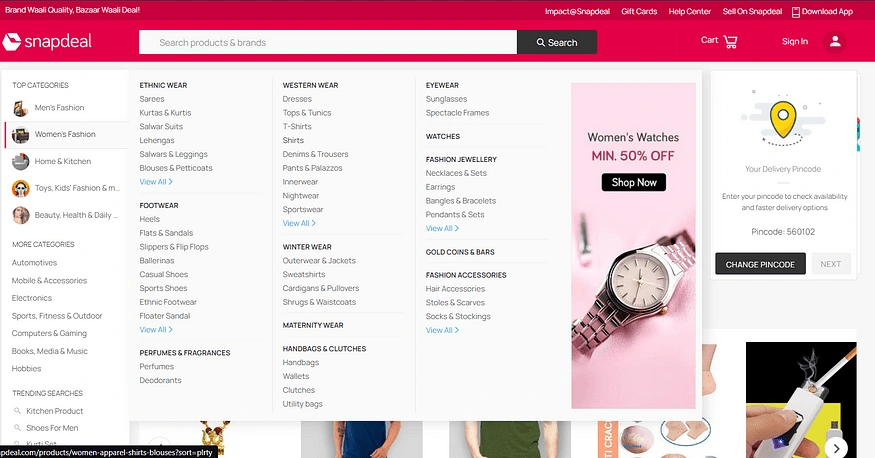The height and width of the screenshot is (458, 875).
Task: Open Automotives in more categories
Action: pyautogui.click(x=35, y=263)
